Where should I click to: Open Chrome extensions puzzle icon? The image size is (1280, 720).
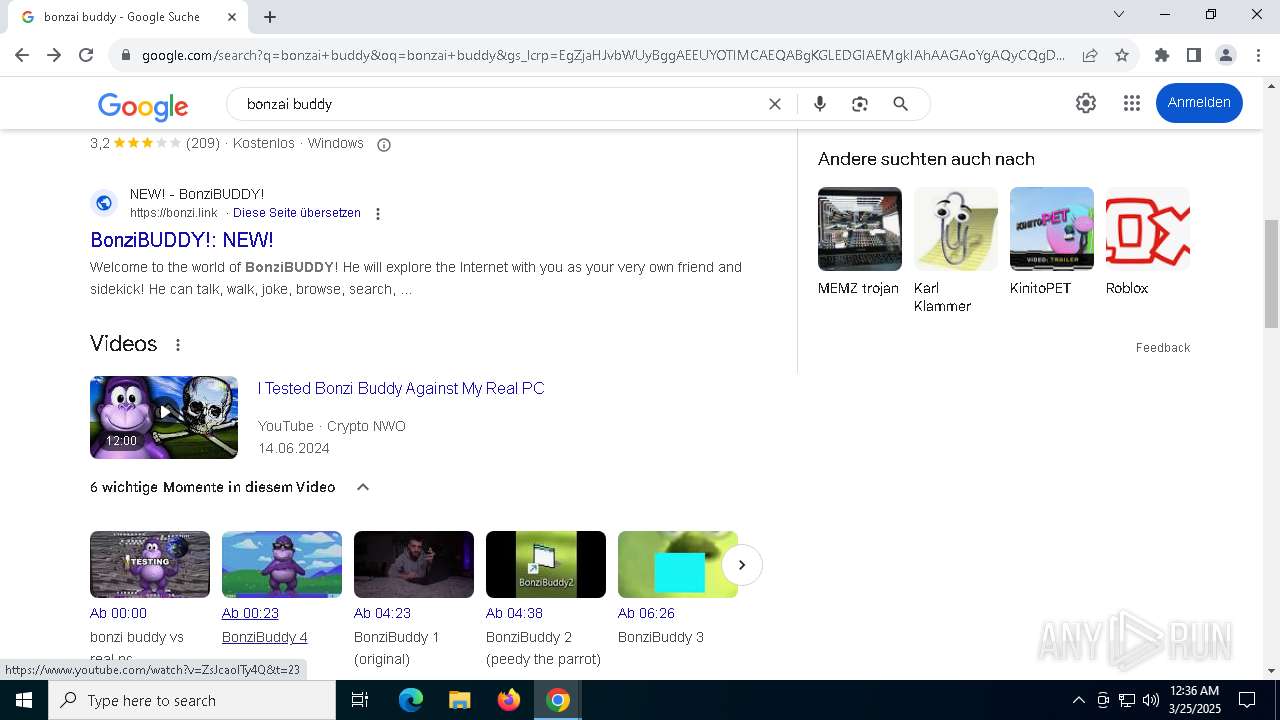point(1161,55)
